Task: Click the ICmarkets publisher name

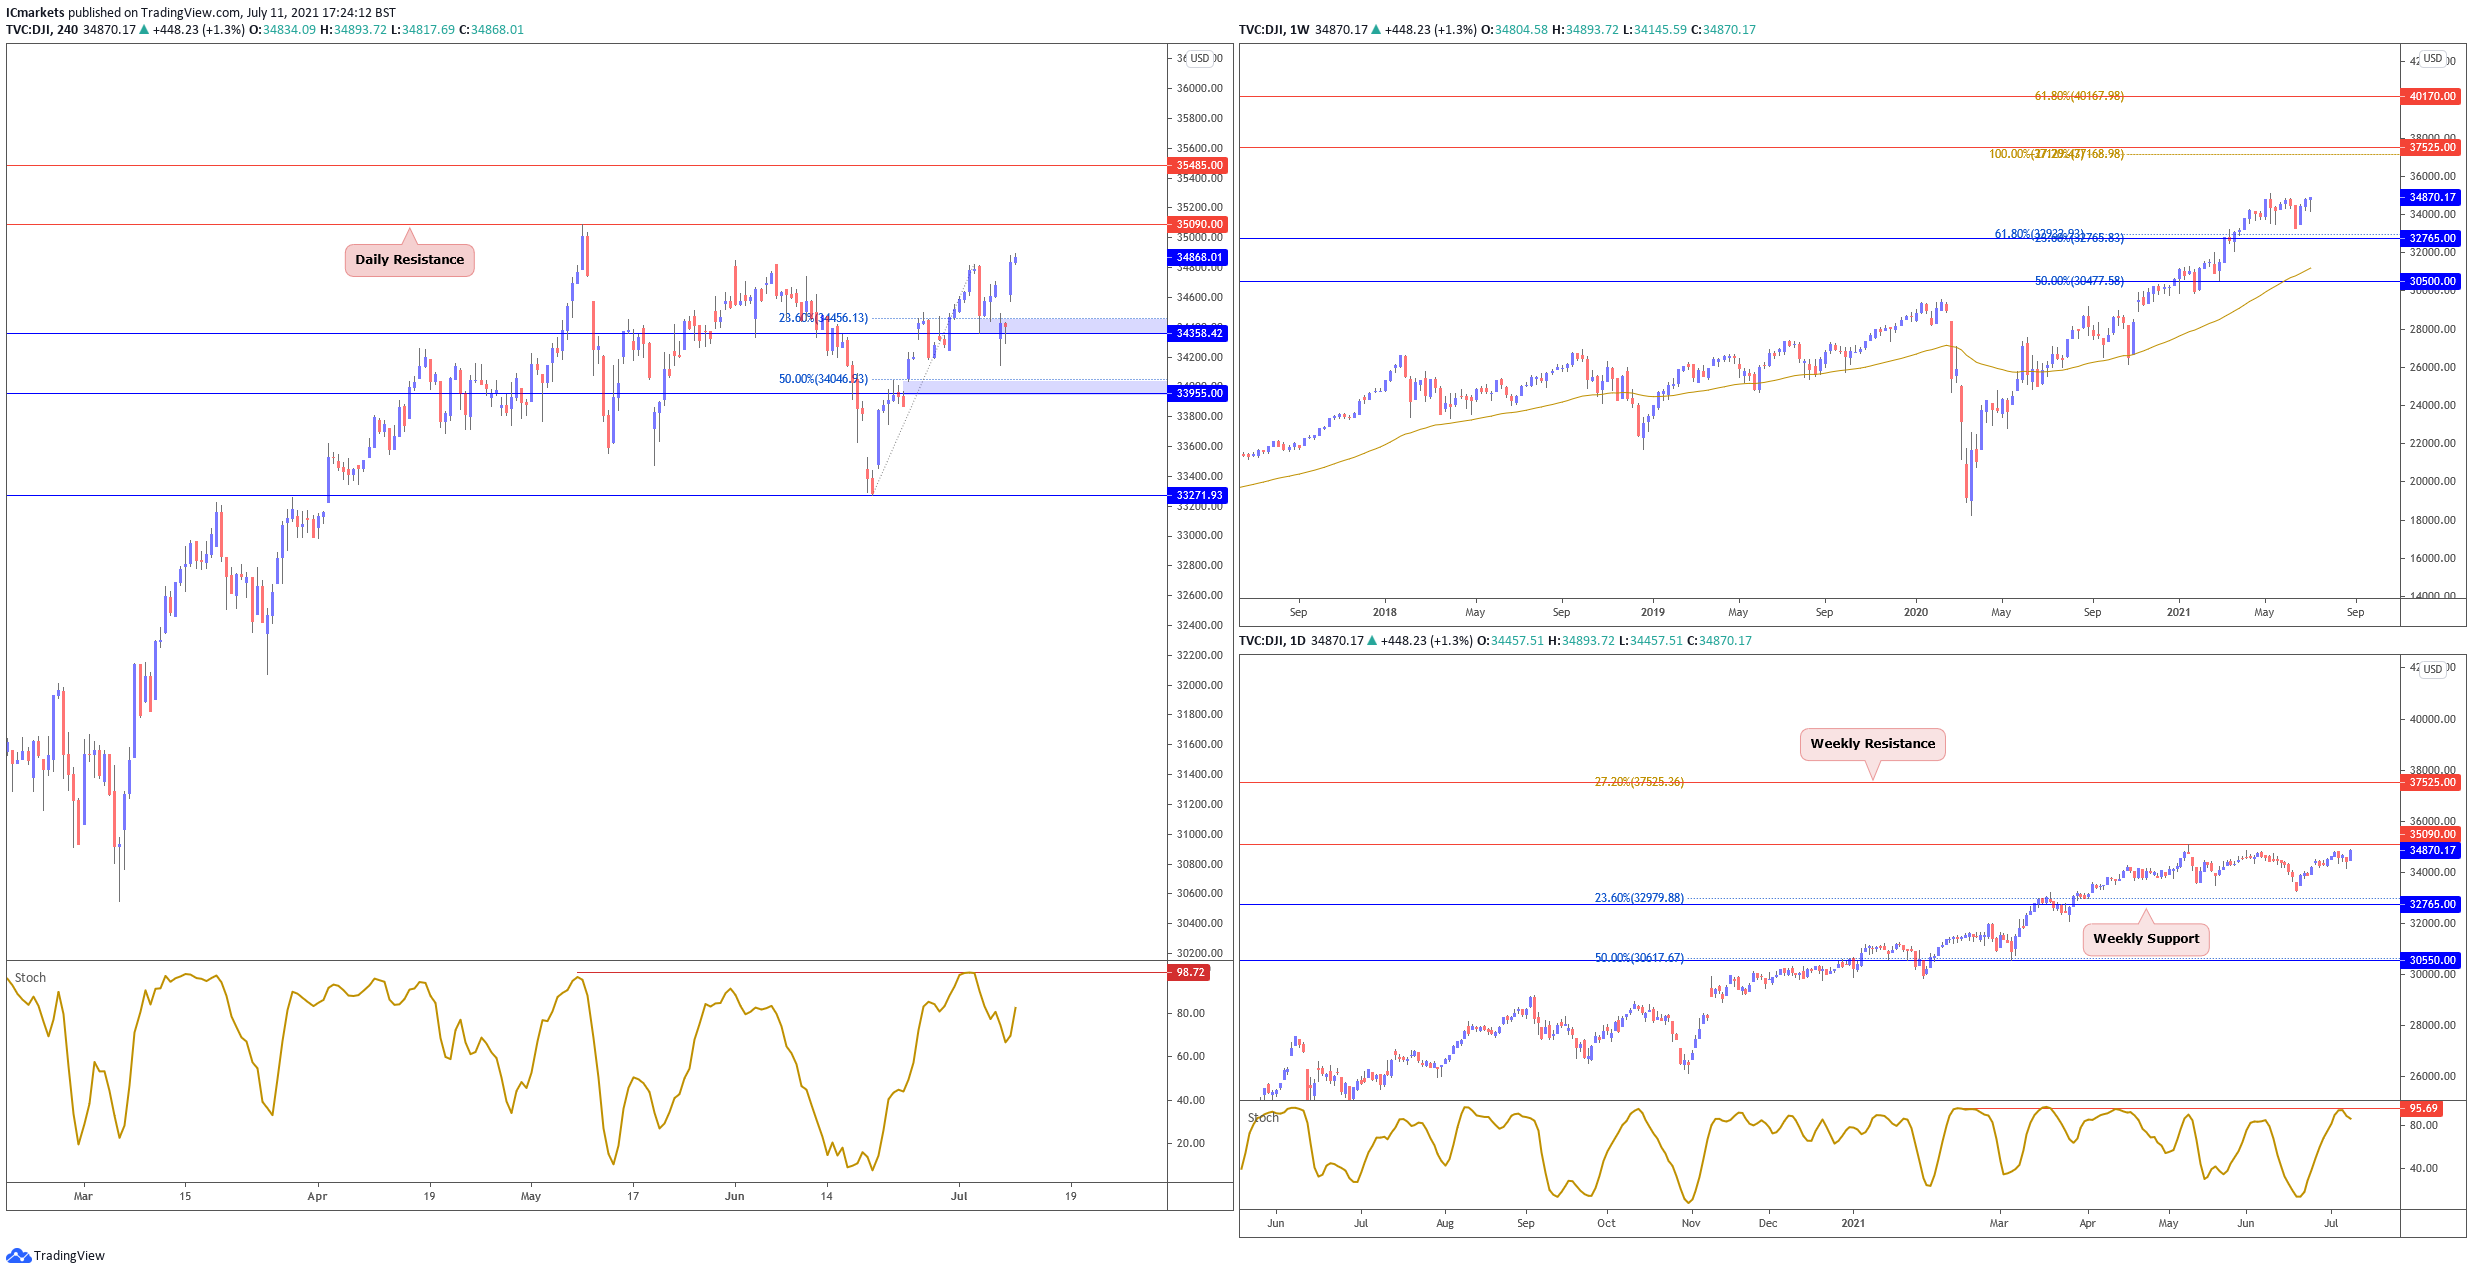Action: [x=35, y=13]
